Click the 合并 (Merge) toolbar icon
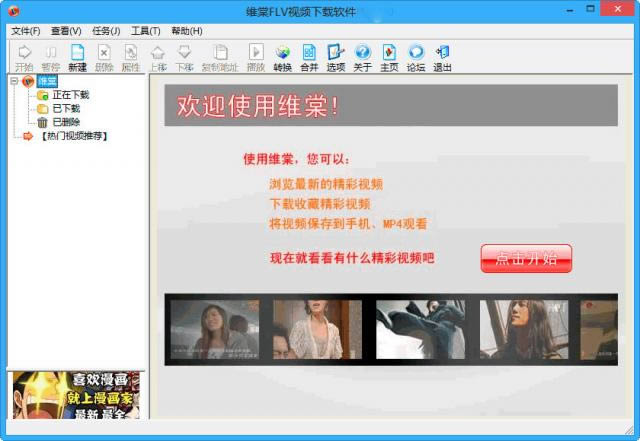 click(309, 57)
